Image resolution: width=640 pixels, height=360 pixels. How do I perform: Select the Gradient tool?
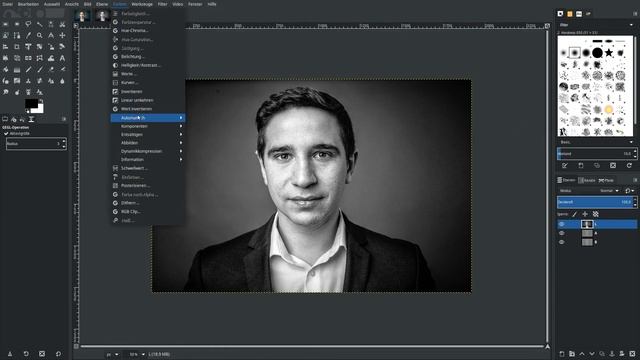[17, 70]
